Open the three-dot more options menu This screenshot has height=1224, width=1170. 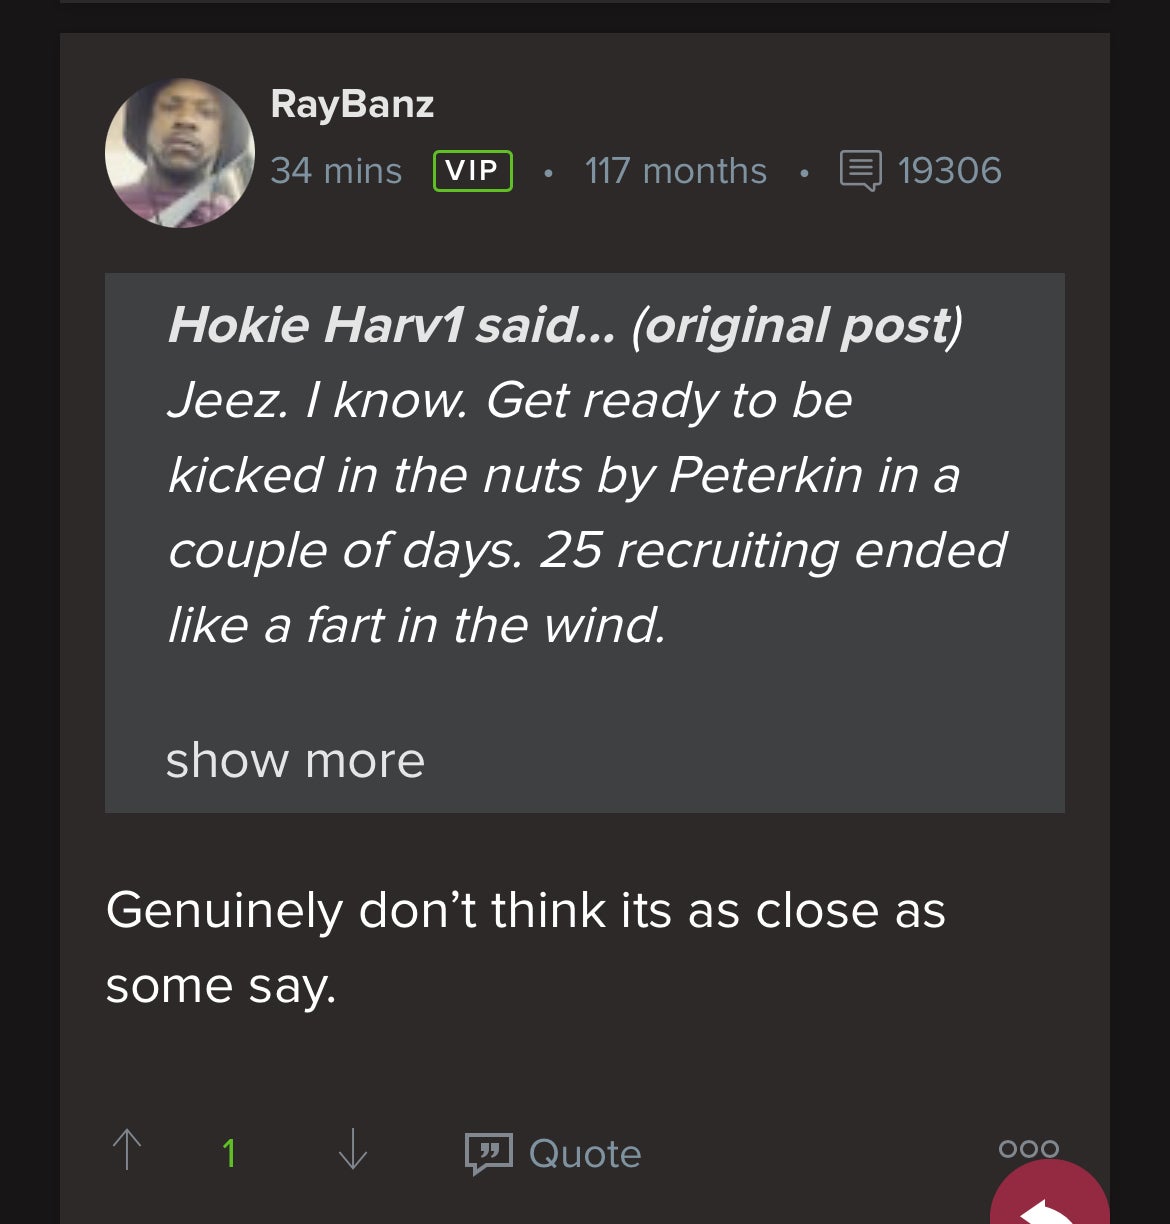click(x=1028, y=1149)
